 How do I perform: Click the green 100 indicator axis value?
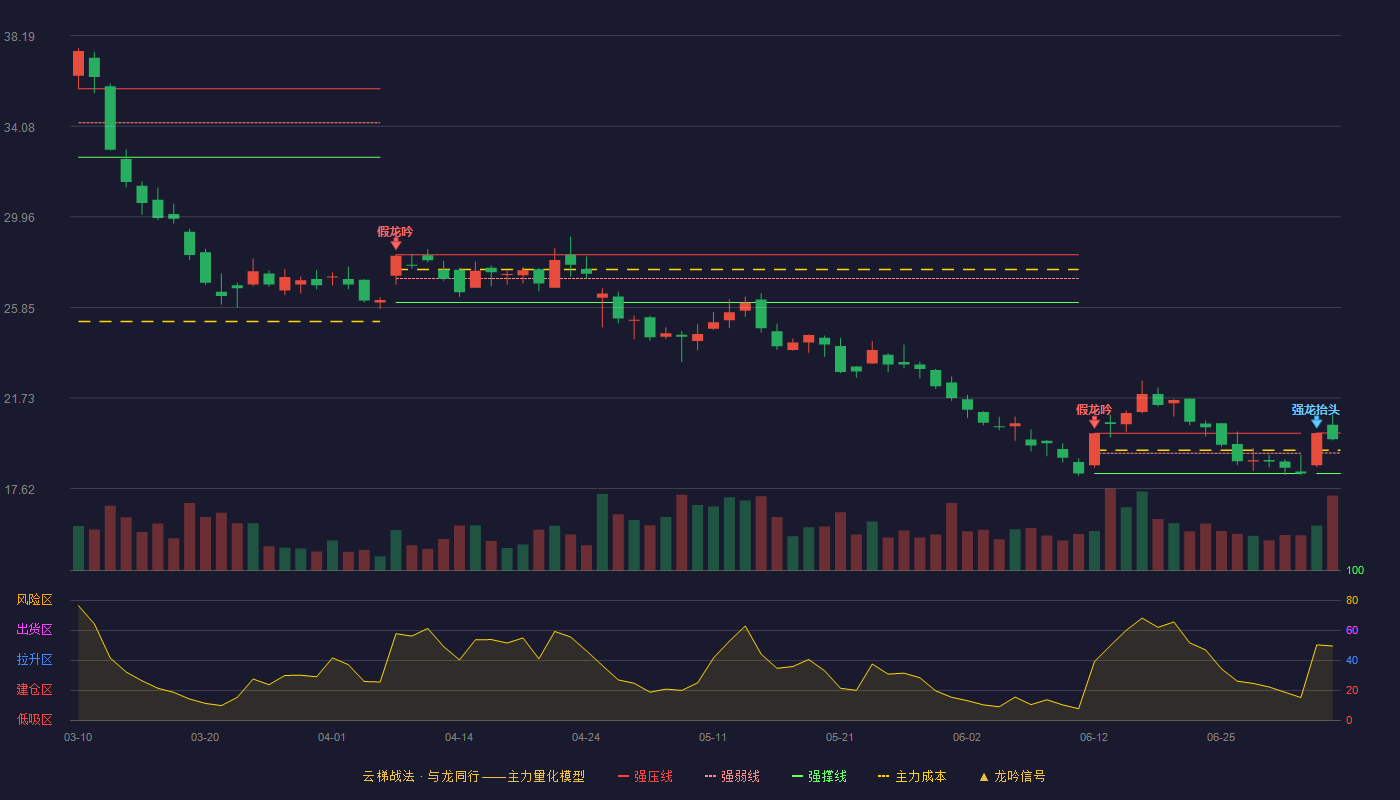click(1355, 570)
